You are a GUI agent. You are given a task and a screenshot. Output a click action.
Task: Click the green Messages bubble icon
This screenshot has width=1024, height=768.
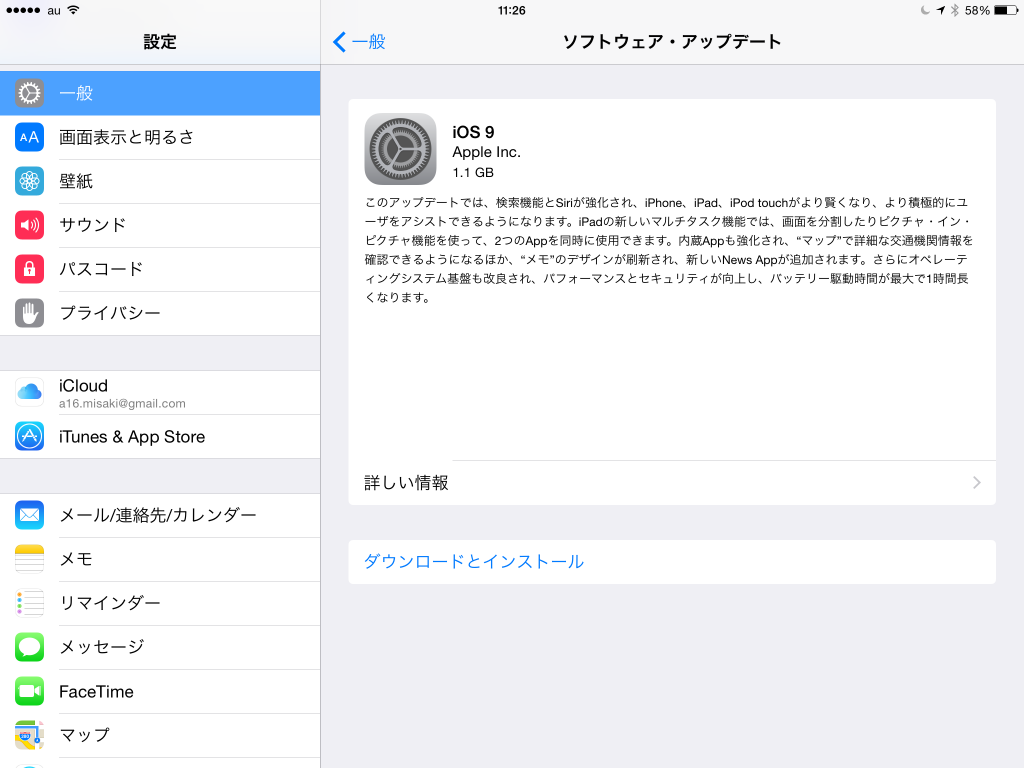[x=29, y=647]
